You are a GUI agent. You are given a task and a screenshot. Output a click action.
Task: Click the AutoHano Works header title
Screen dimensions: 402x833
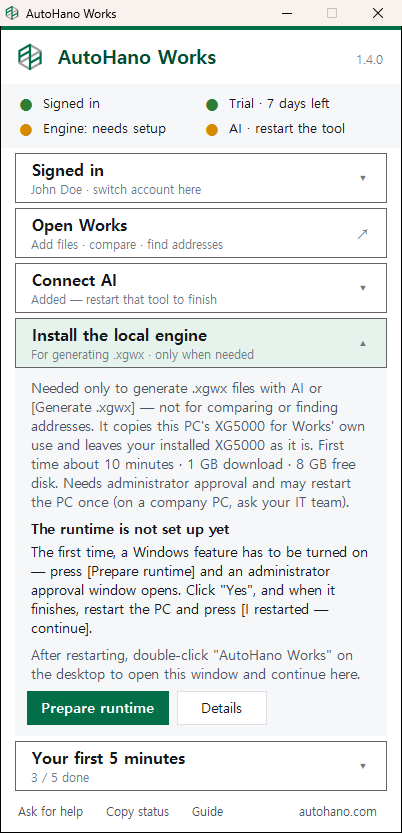tap(137, 57)
